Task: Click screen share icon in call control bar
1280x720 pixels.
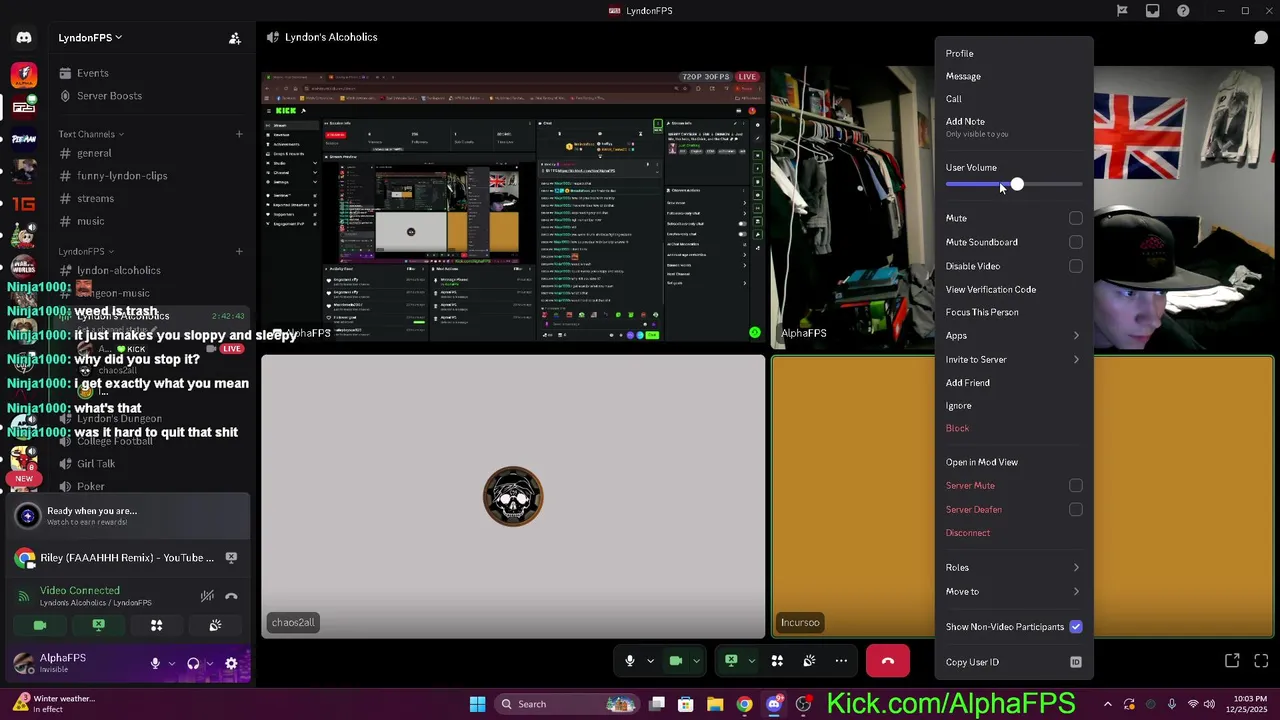Action: click(x=731, y=661)
